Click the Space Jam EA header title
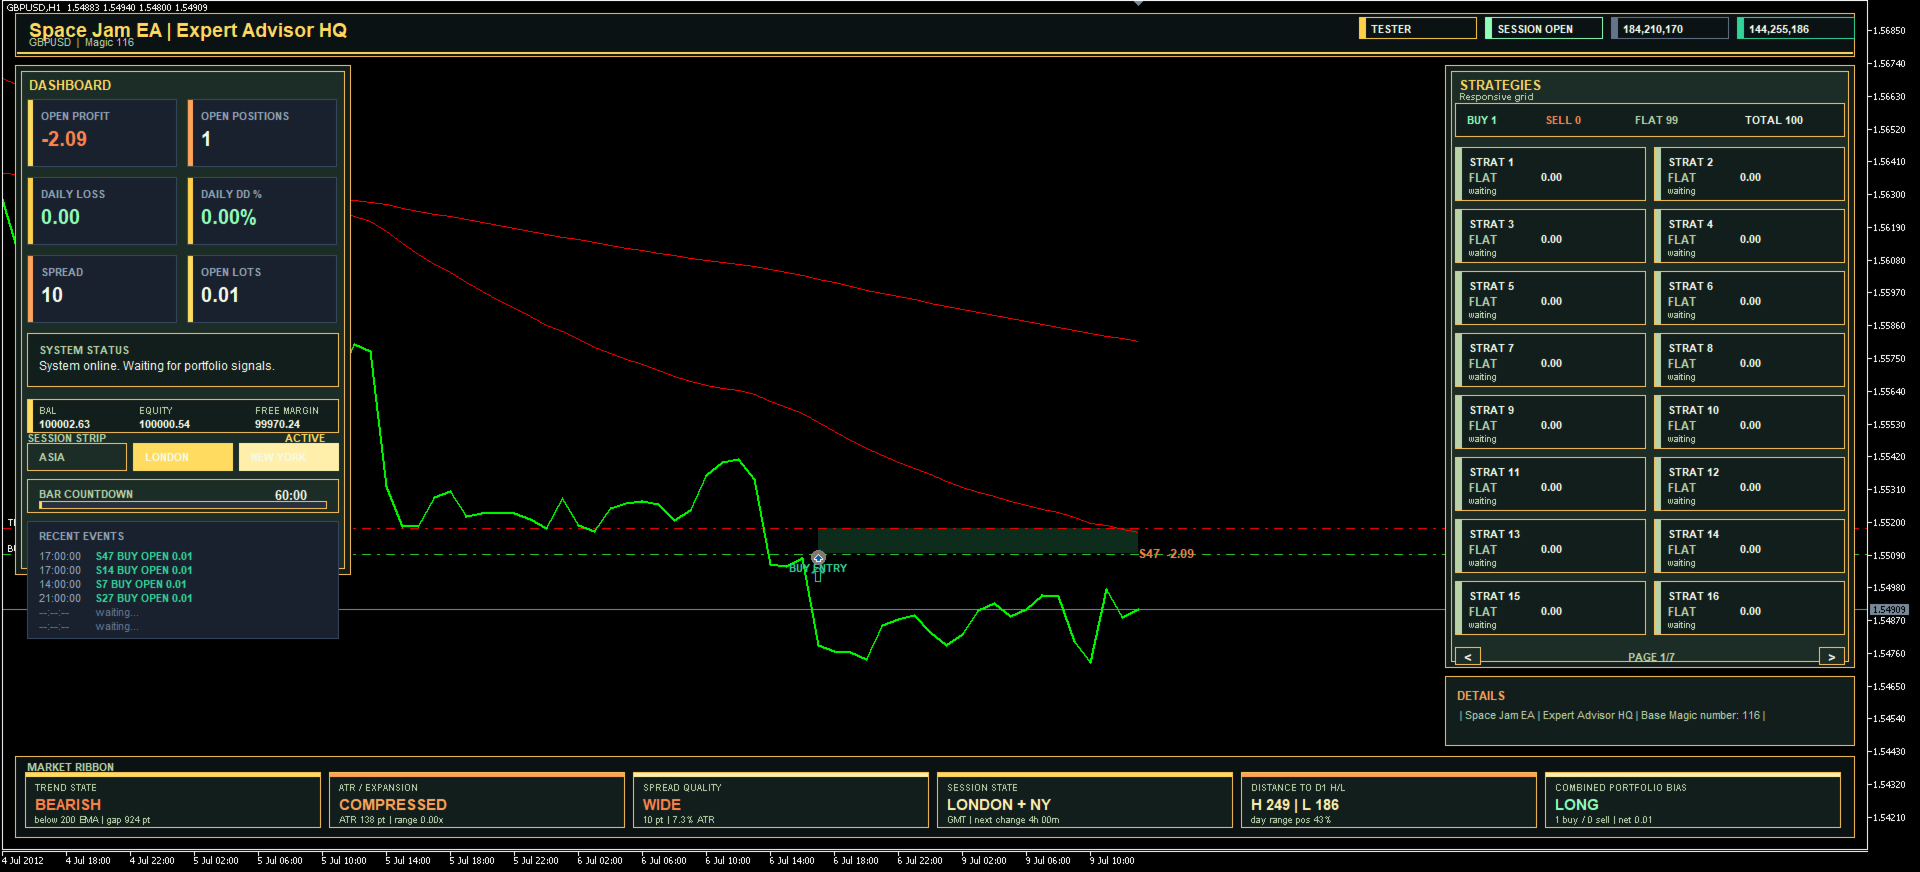 tap(188, 30)
